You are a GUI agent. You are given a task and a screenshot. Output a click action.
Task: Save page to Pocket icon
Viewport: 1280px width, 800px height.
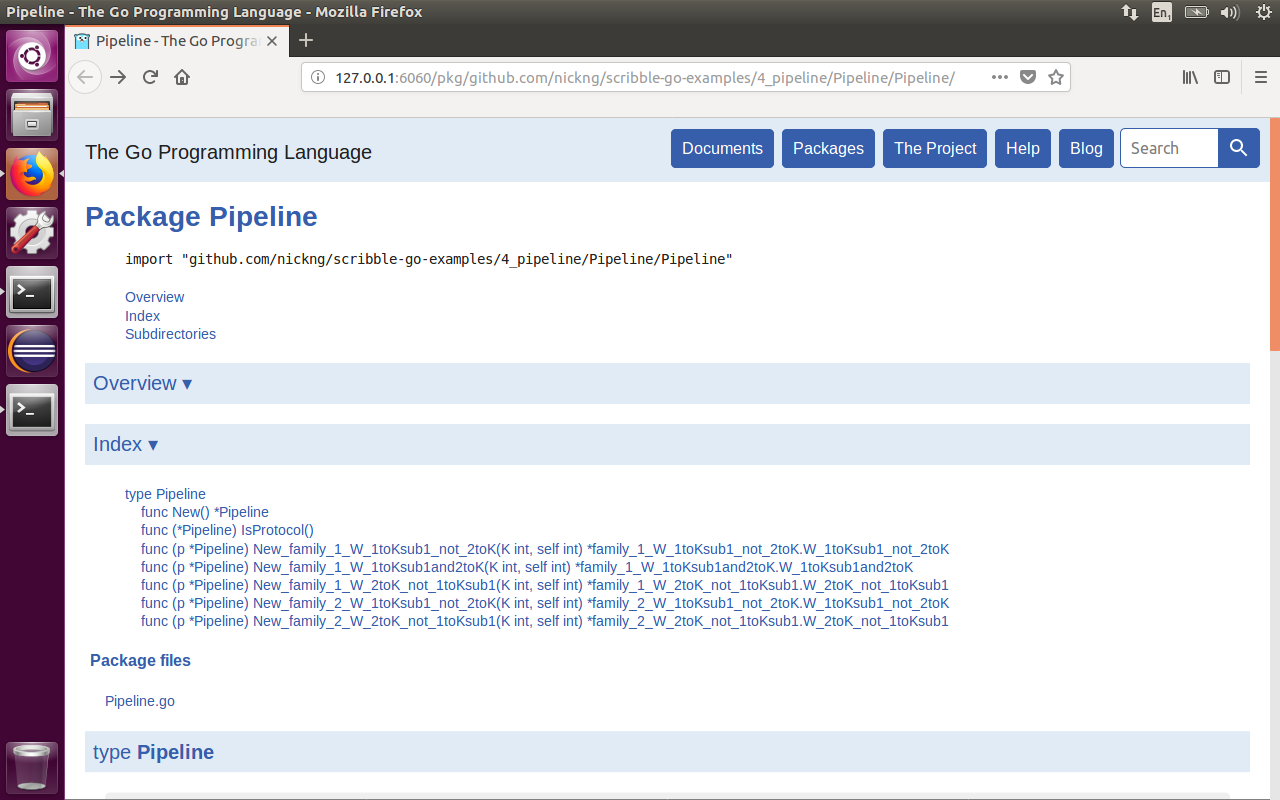click(1028, 77)
